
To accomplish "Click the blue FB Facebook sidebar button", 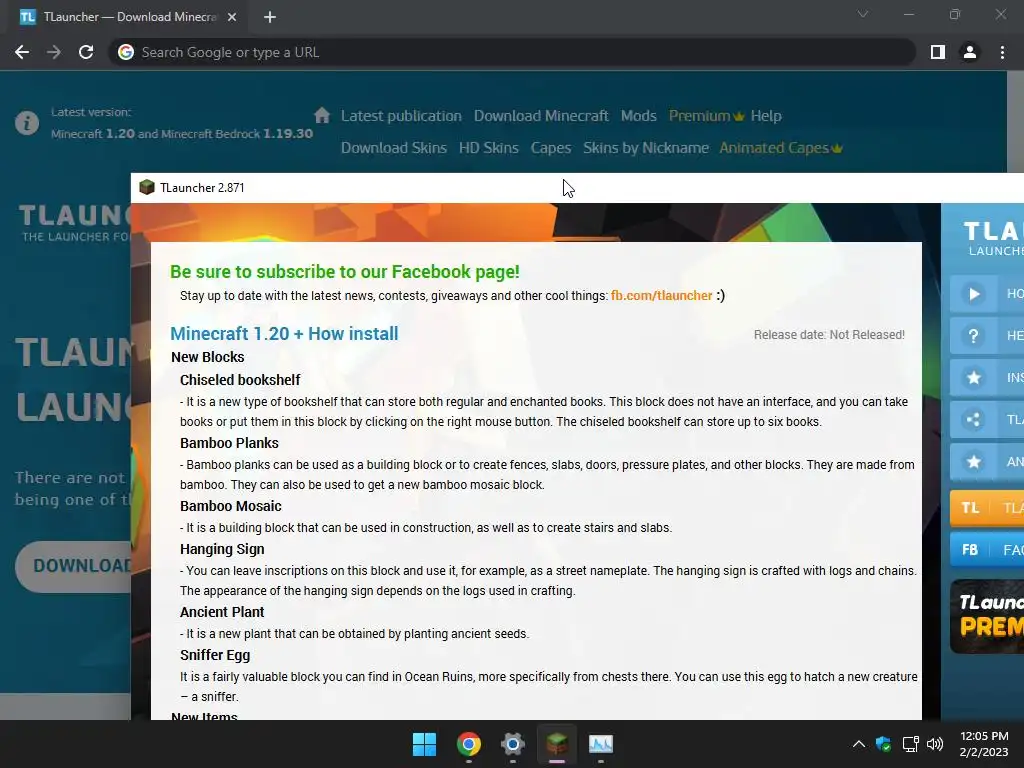I will tap(986, 550).
